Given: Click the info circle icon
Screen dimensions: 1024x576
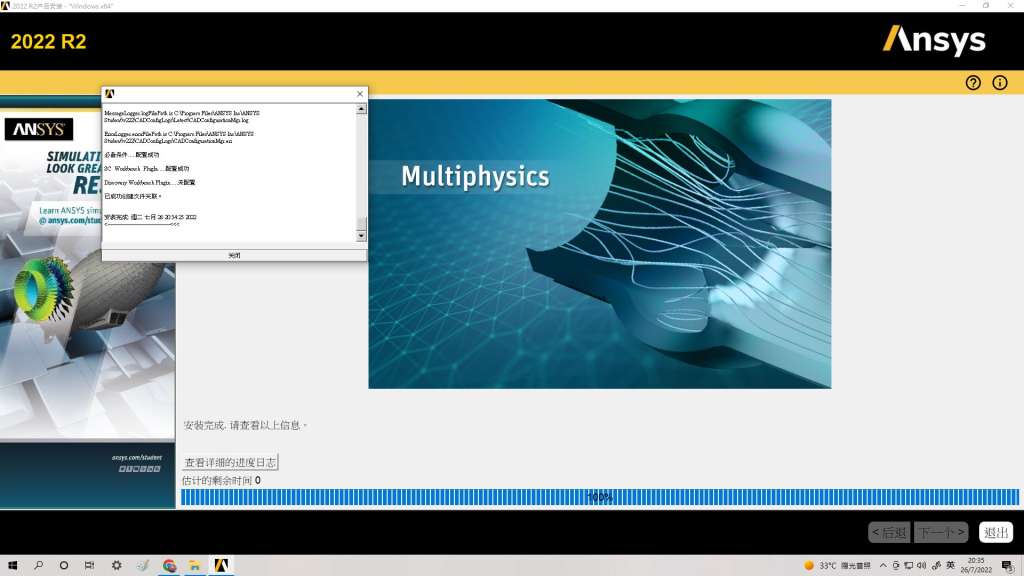Looking at the screenshot, I should [x=1000, y=83].
